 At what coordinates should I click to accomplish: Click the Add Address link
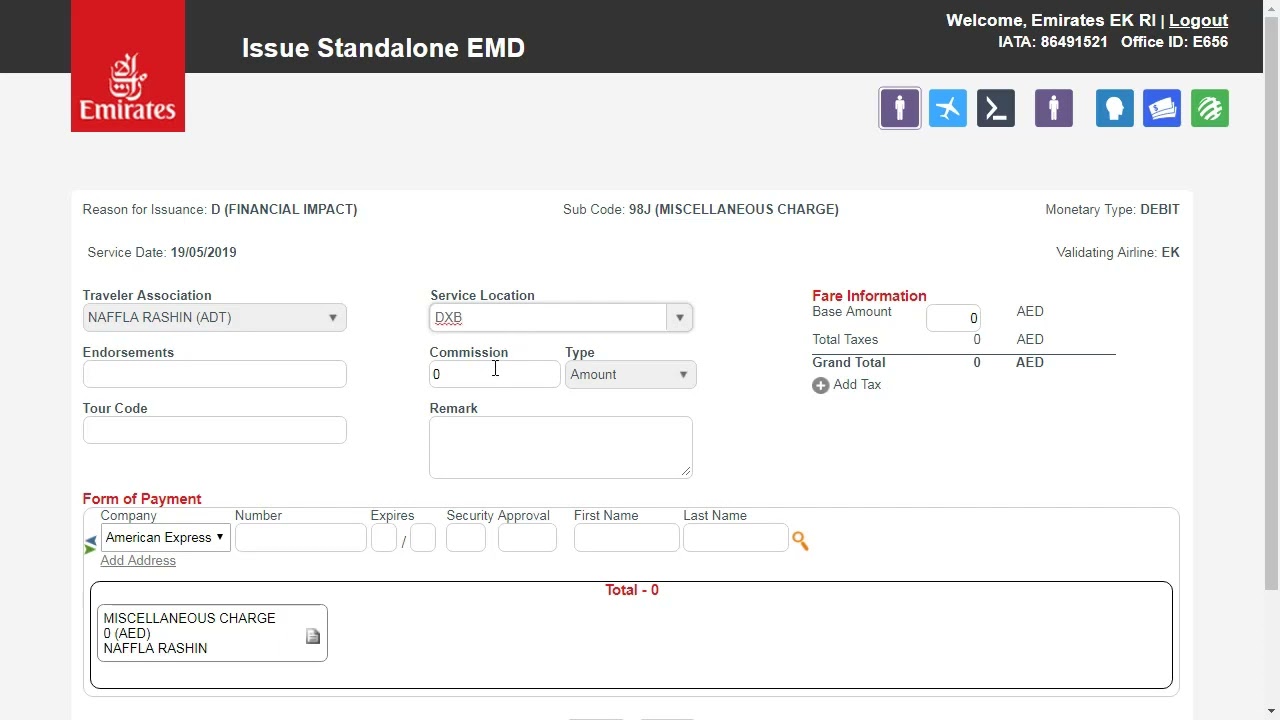point(138,561)
